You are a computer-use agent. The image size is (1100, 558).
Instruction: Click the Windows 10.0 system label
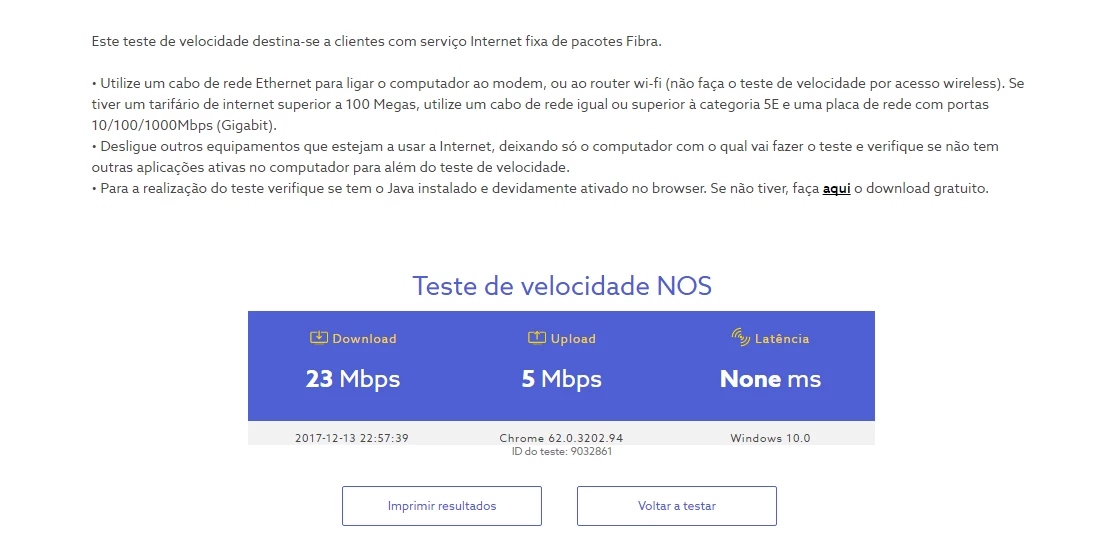pos(770,438)
